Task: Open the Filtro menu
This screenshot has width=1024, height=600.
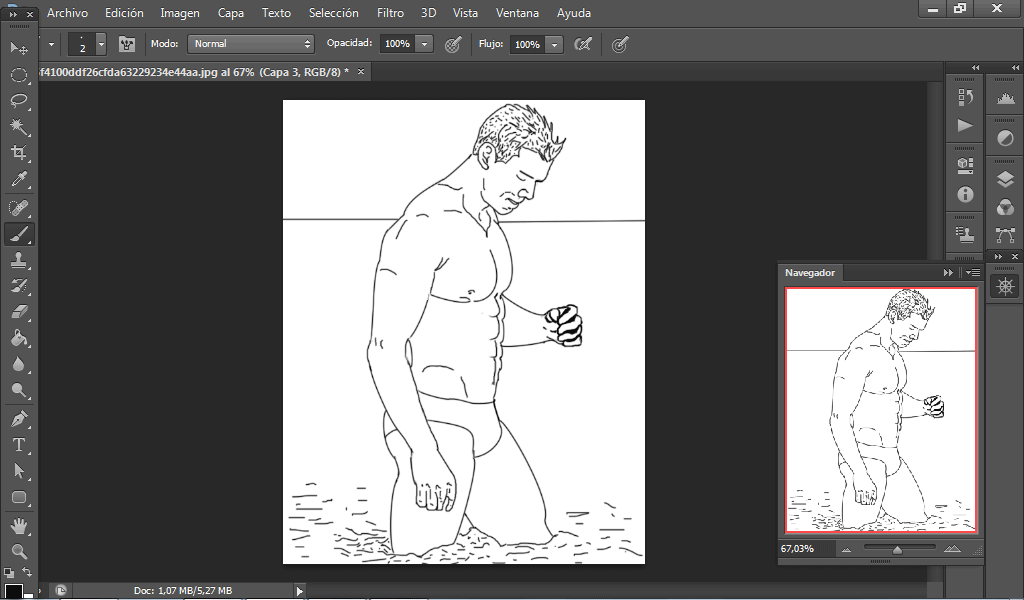Action: coord(390,12)
